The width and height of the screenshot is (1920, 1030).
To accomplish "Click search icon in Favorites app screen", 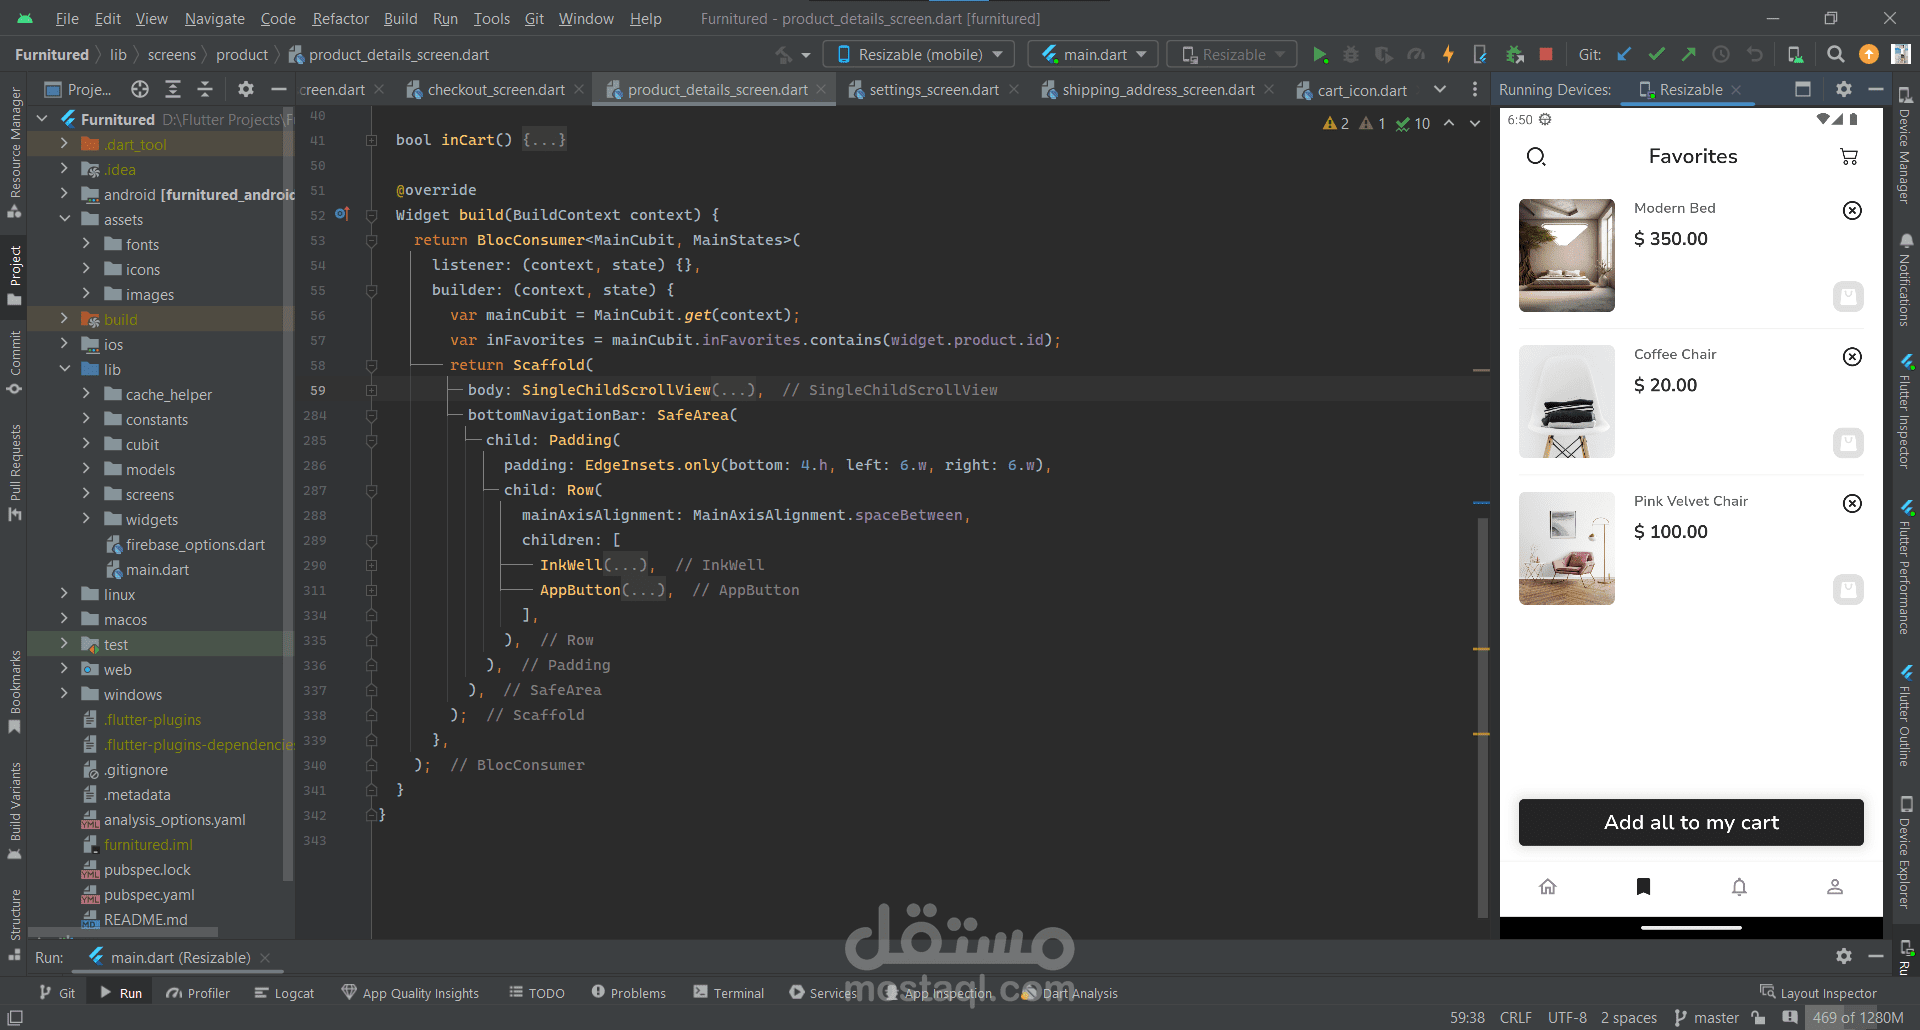I will pyautogui.click(x=1537, y=157).
